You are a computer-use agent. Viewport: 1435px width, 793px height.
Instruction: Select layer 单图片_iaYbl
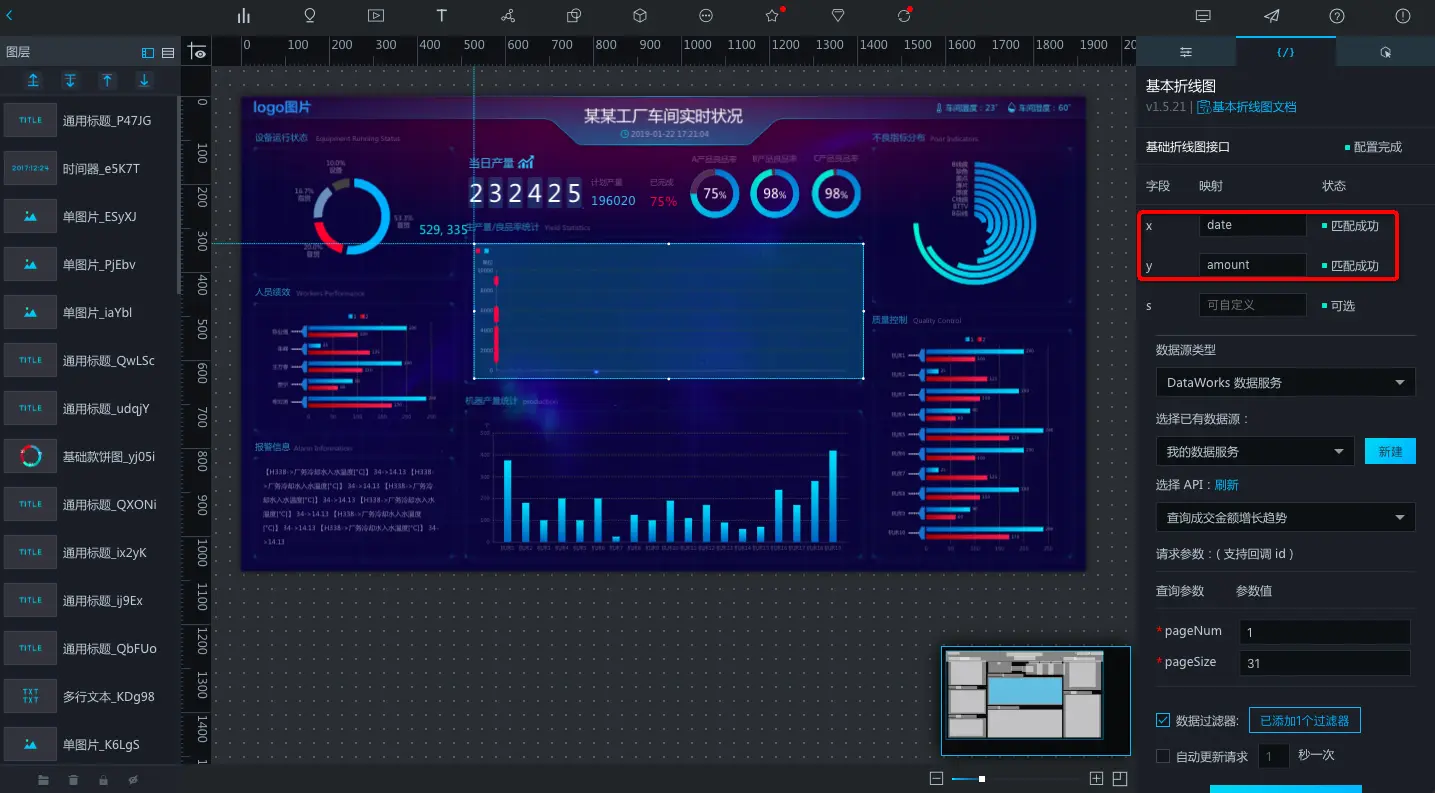(x=90, y=312)
